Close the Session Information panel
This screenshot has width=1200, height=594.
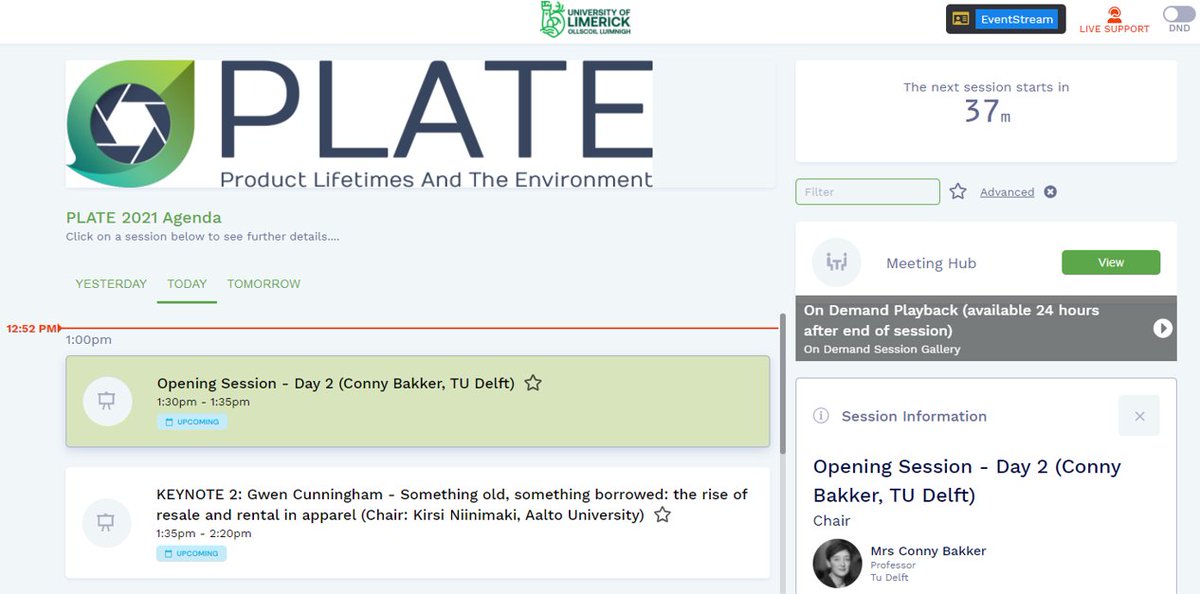[x=1139, y=416]
